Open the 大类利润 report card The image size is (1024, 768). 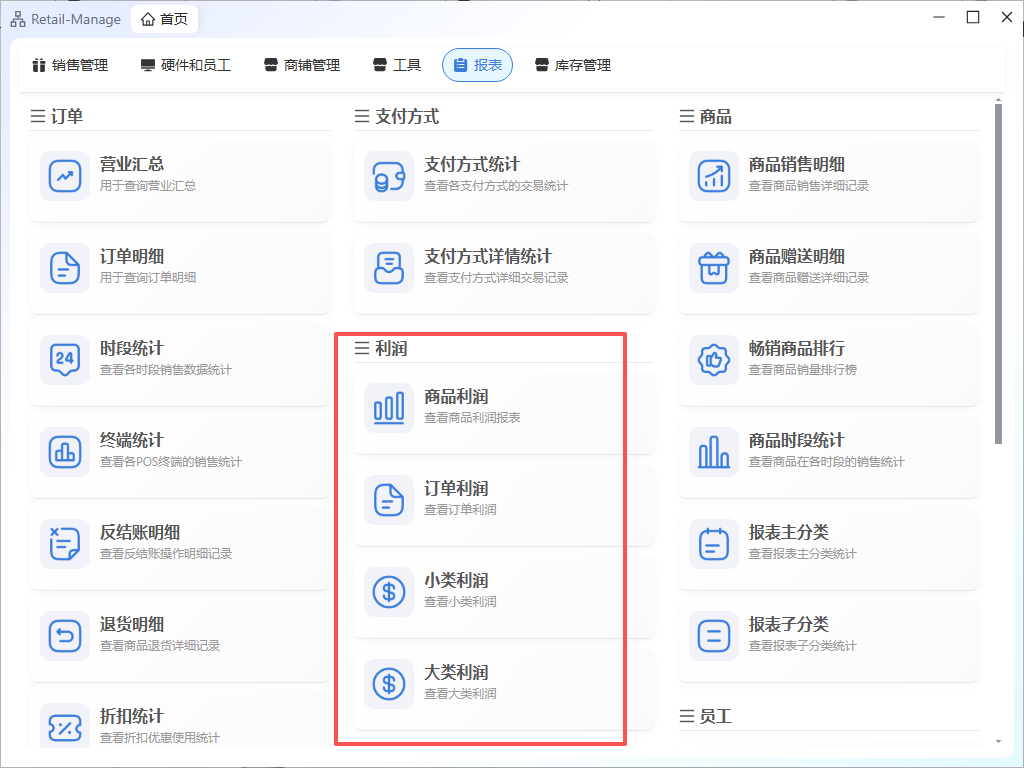click(504, 682)
